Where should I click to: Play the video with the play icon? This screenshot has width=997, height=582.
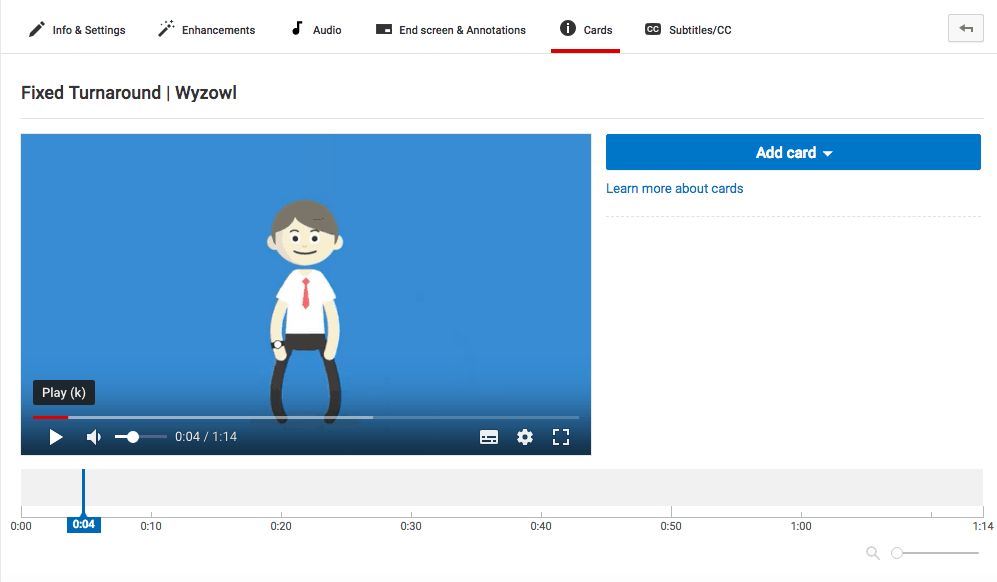56,437
